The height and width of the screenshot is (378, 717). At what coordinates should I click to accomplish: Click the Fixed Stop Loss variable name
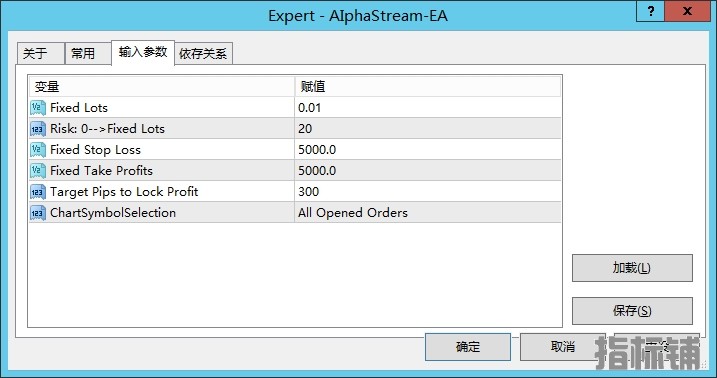pyautogui.click(x=95, y=150)
